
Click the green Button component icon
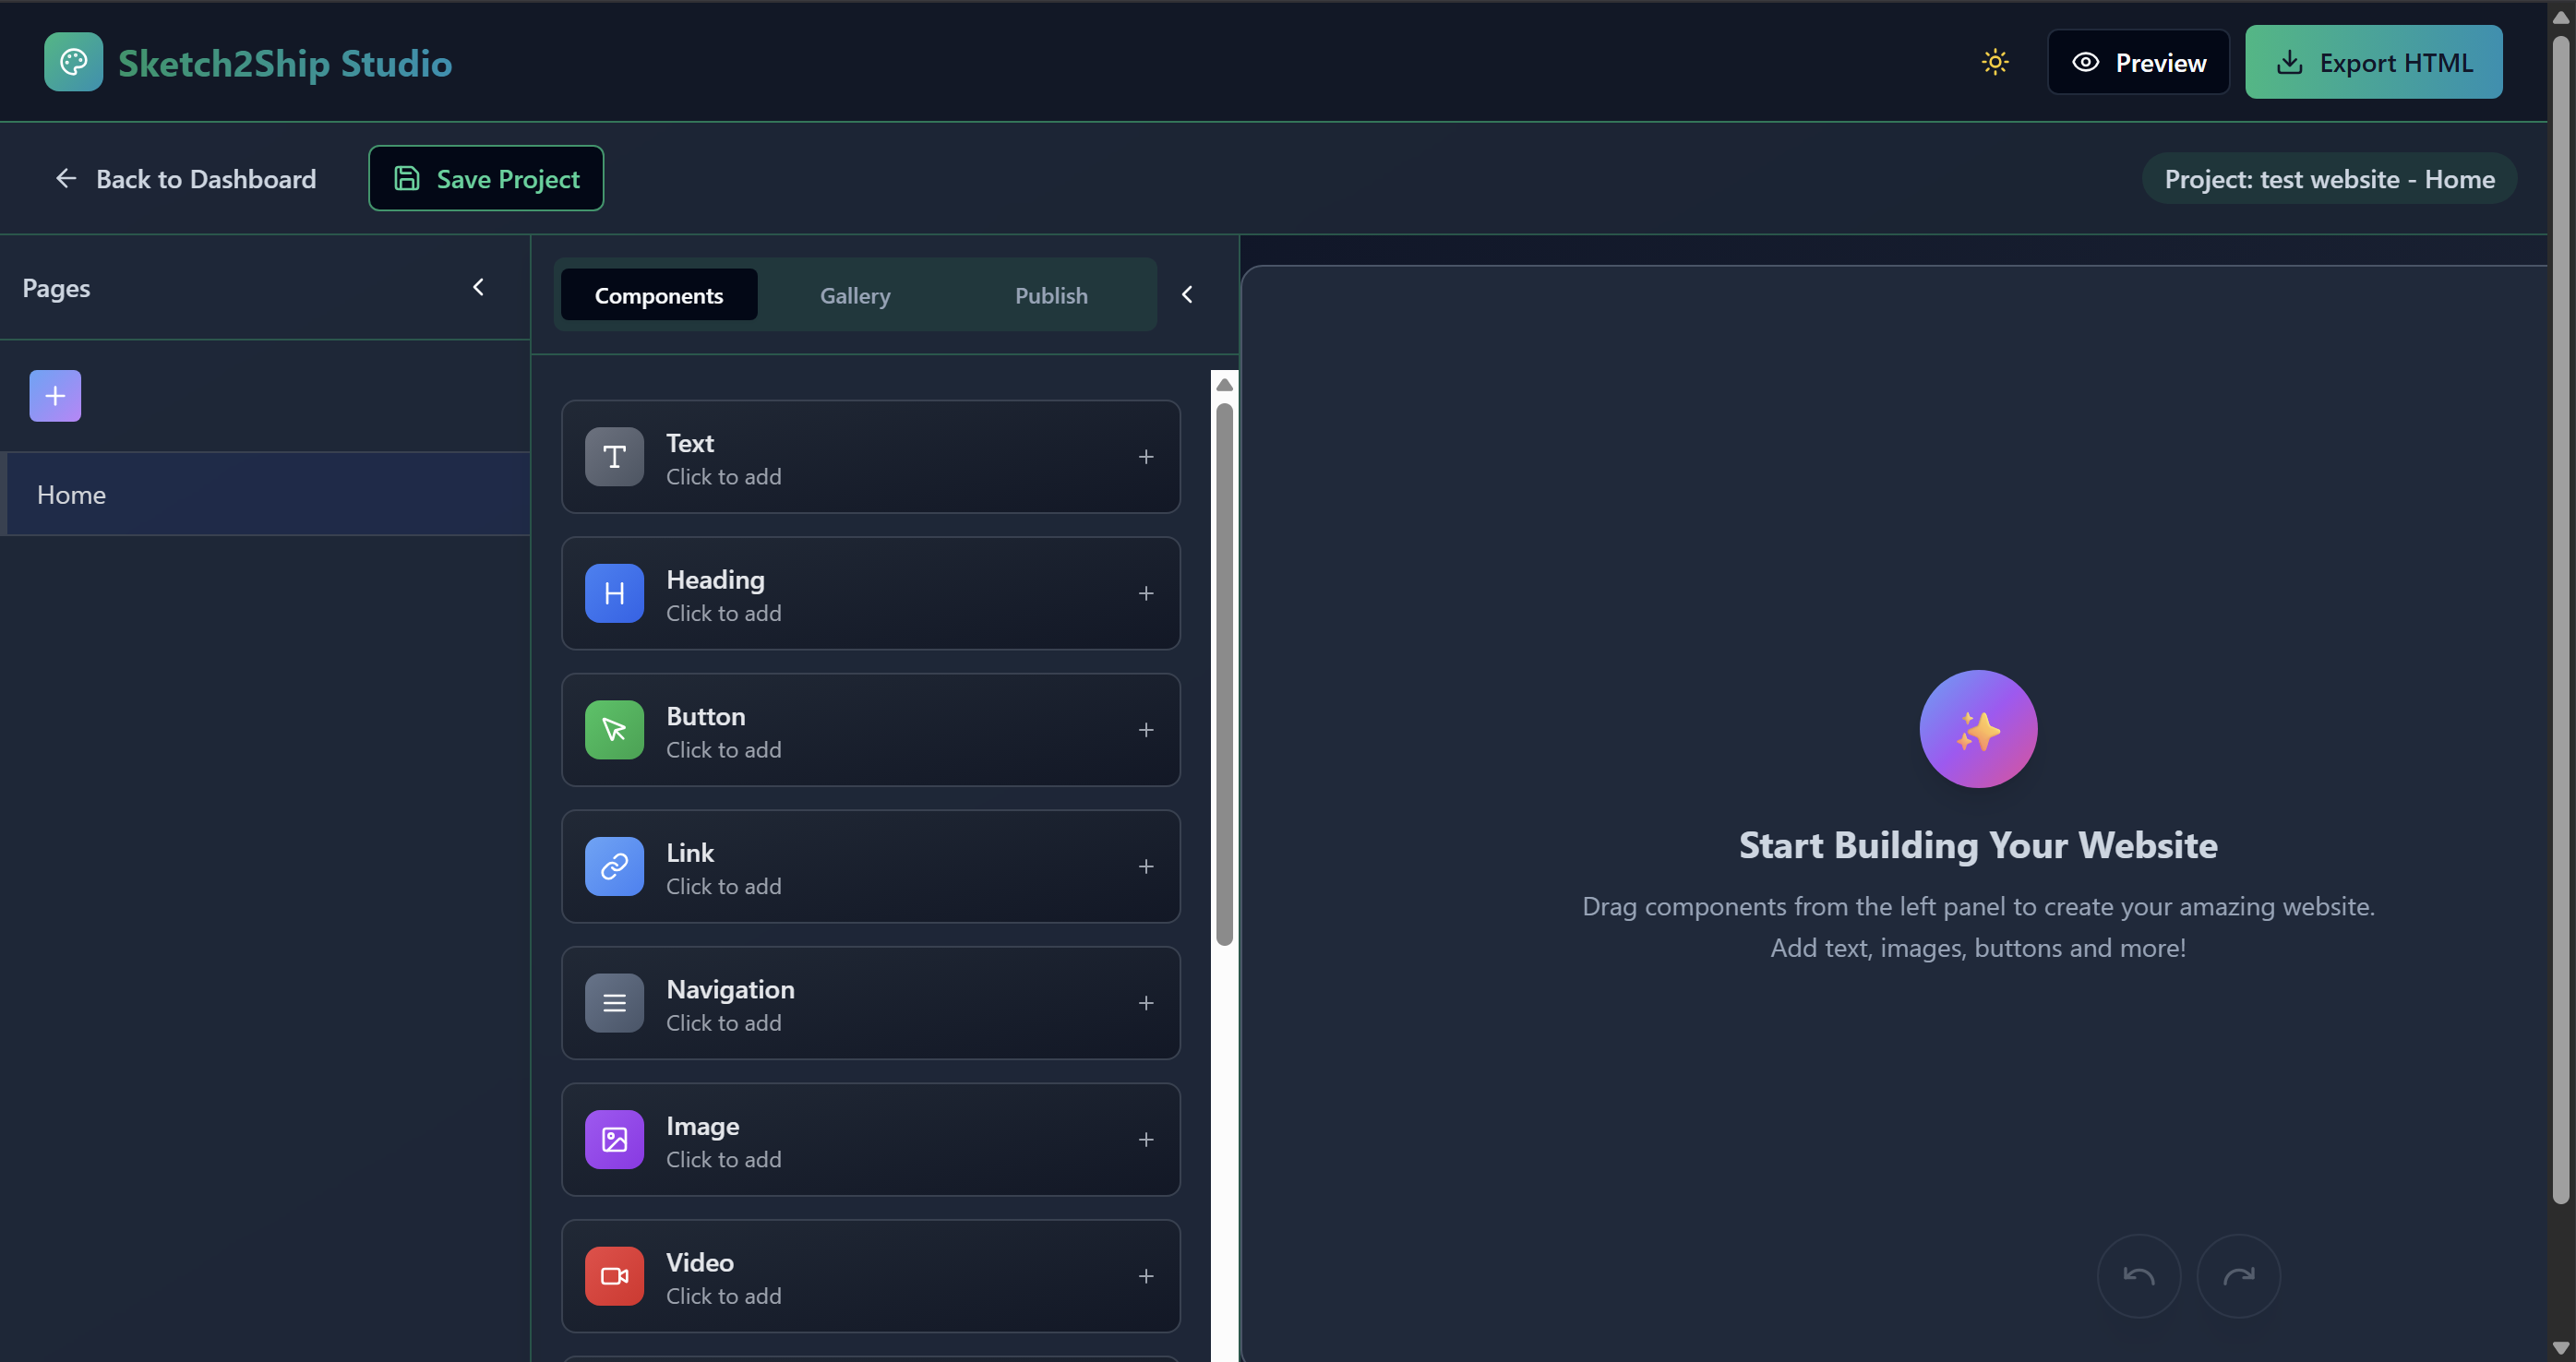click(614, 730)
